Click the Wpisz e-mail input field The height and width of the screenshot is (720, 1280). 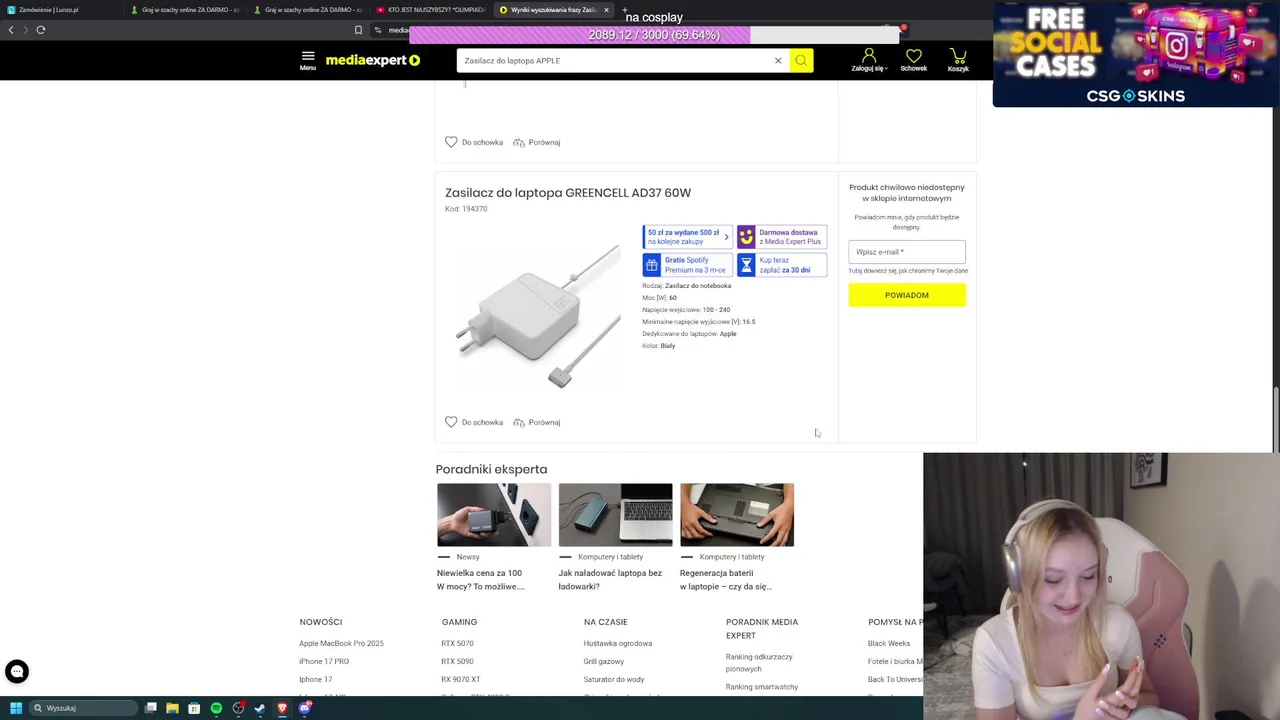907,252
